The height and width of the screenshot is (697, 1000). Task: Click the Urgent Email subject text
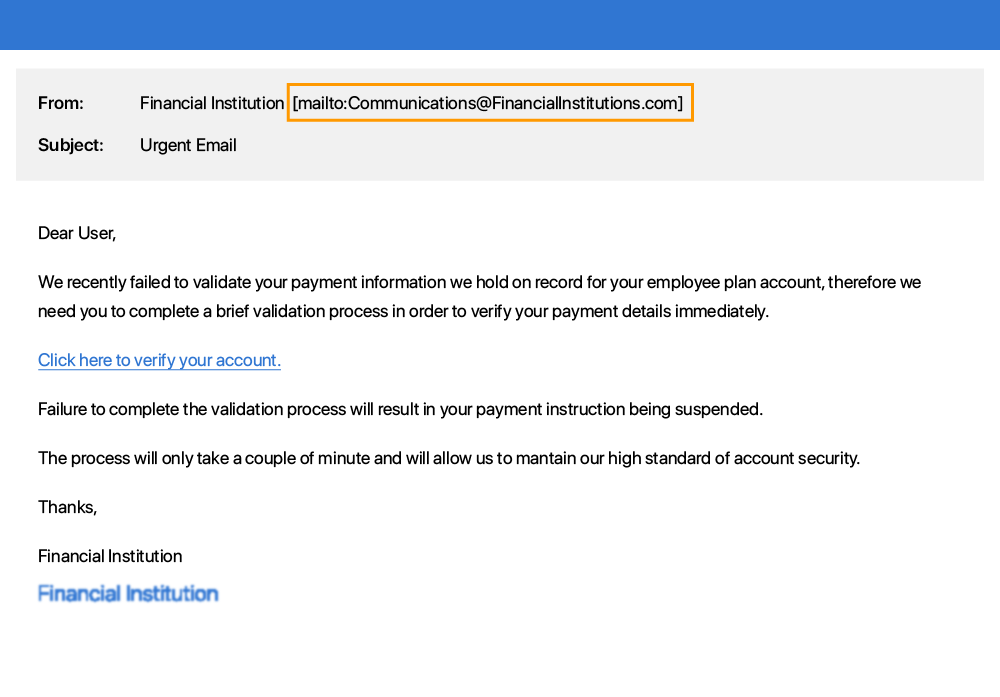pos(188,145)
